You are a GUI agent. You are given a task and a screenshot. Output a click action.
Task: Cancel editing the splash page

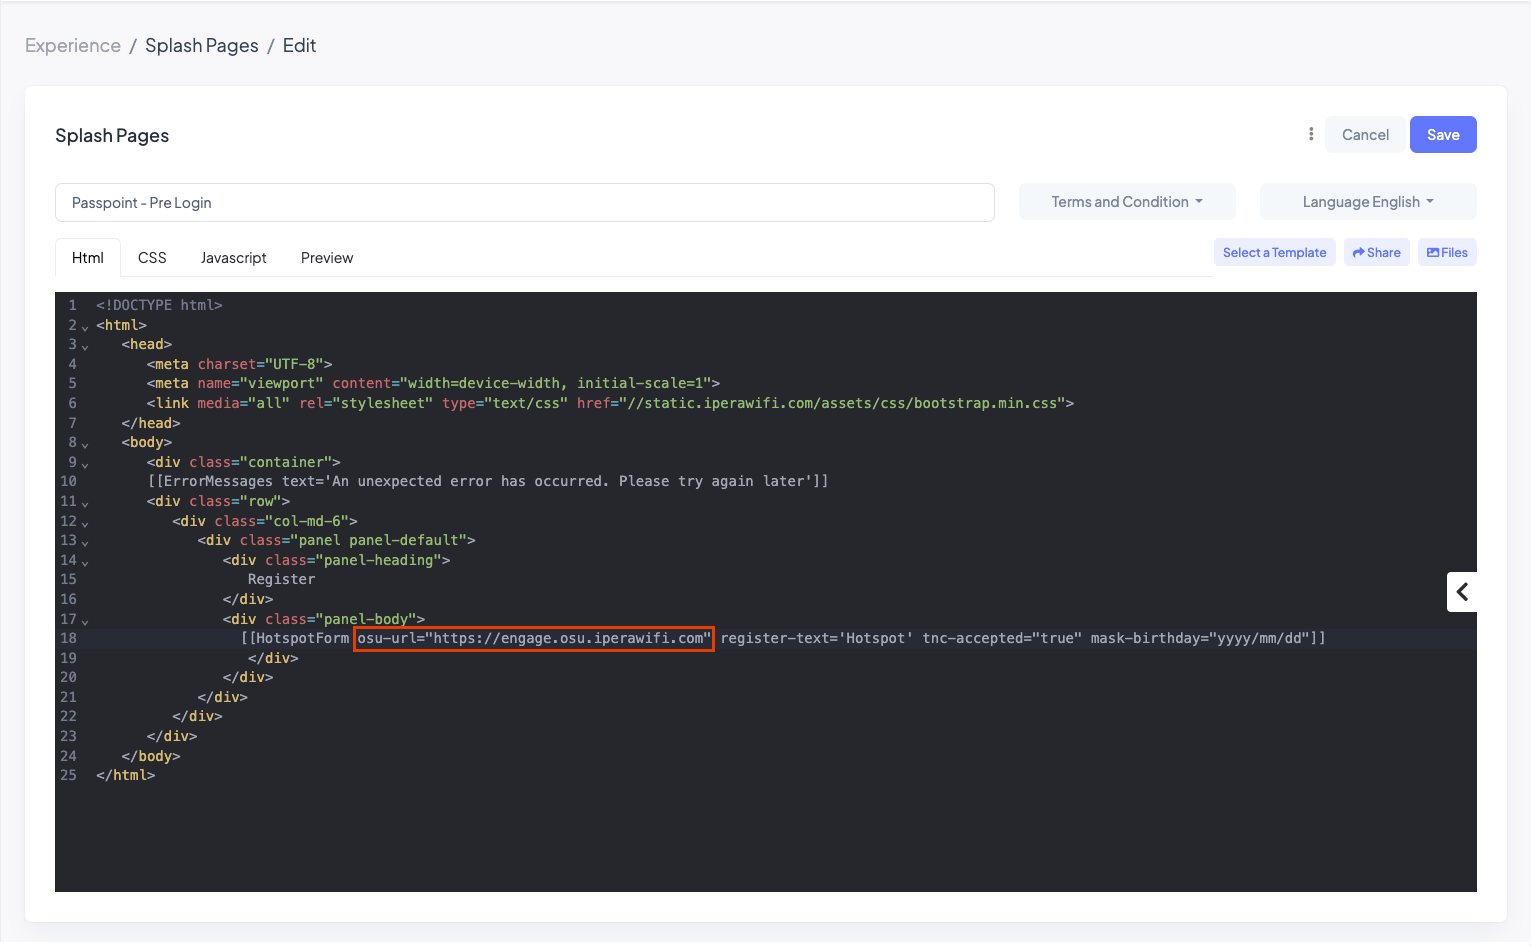(x=1365, y=135)
